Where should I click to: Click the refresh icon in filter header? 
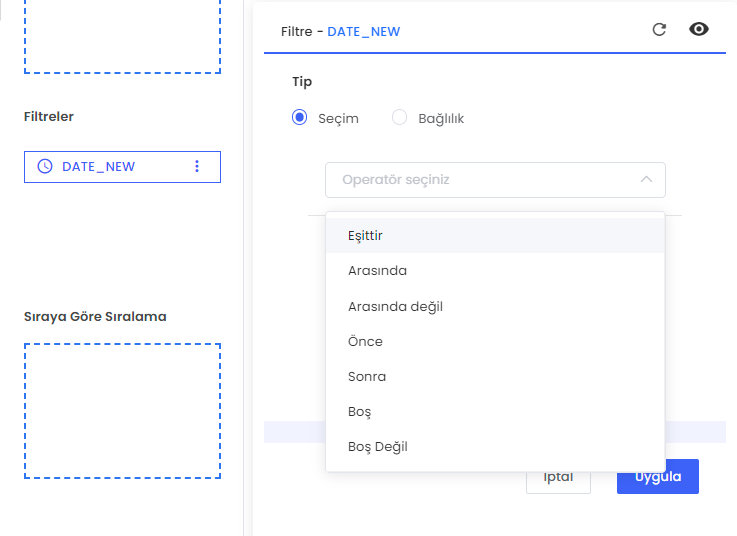tap(659, 29)
